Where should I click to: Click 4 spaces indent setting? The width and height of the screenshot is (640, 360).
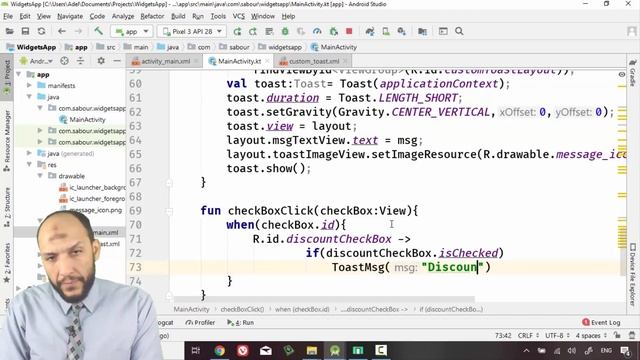pos(591,336)
